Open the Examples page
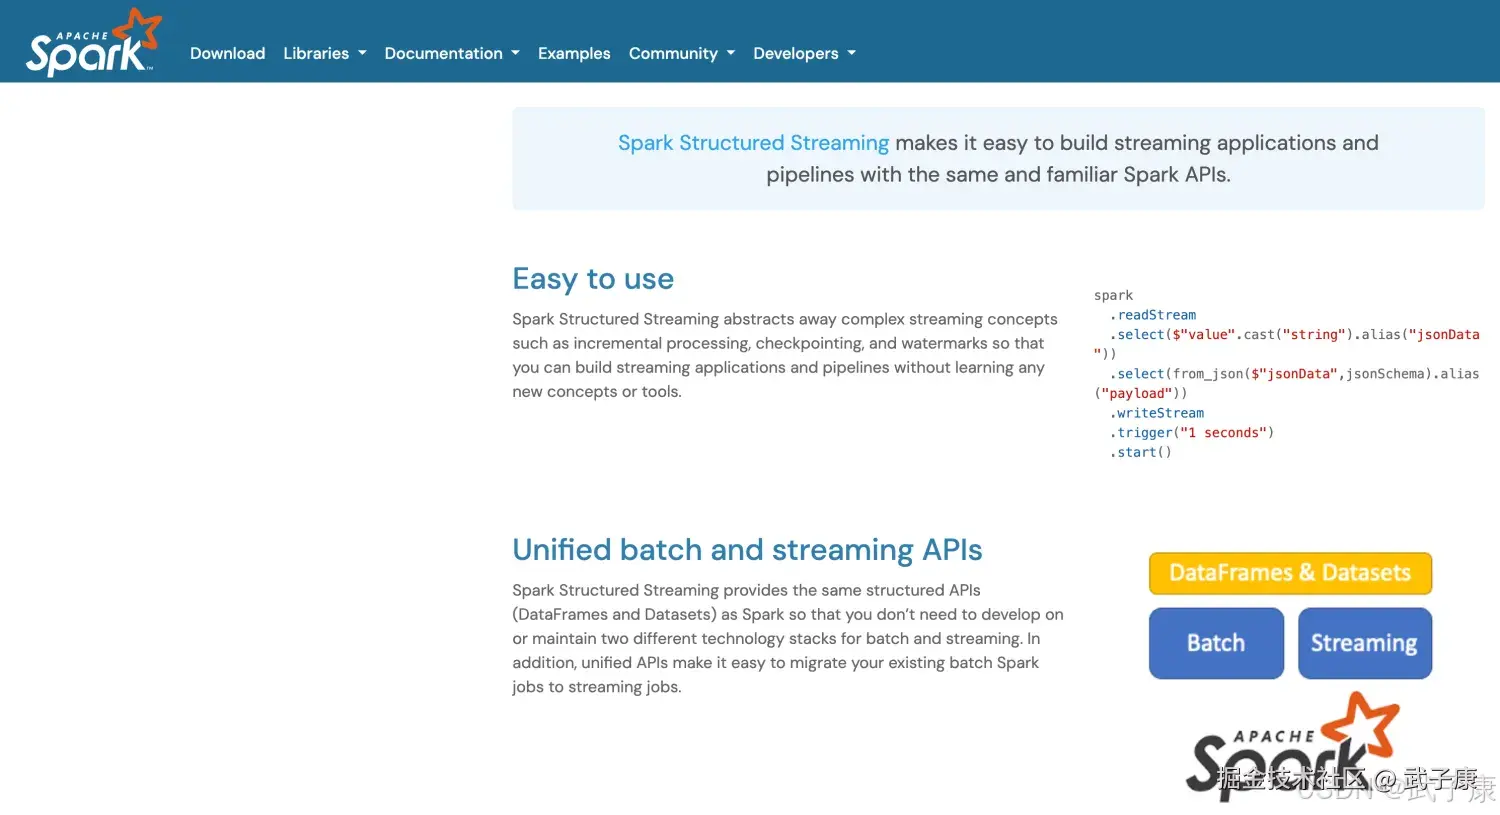Image resolution: width=1500 pixels, height=815 pixels. point(574,53)
